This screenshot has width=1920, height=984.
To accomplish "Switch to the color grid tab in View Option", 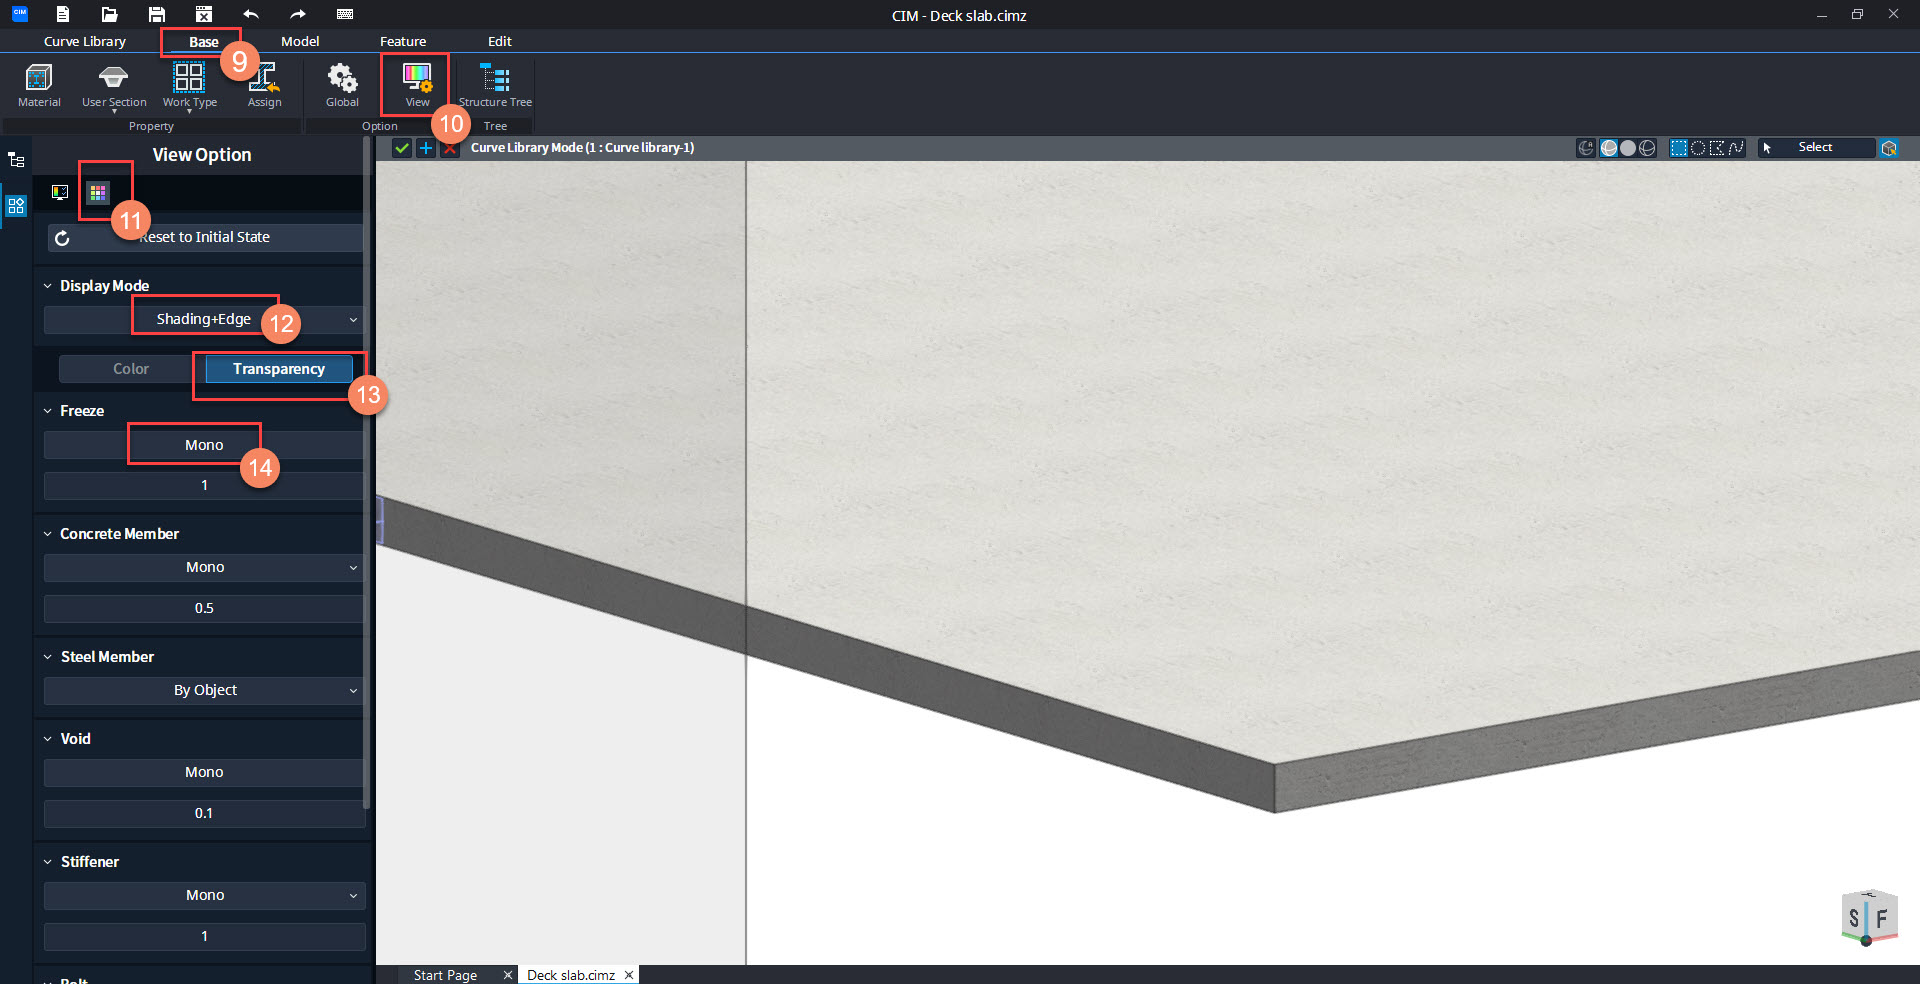I will pyautogui.click(x=98, y=192).
